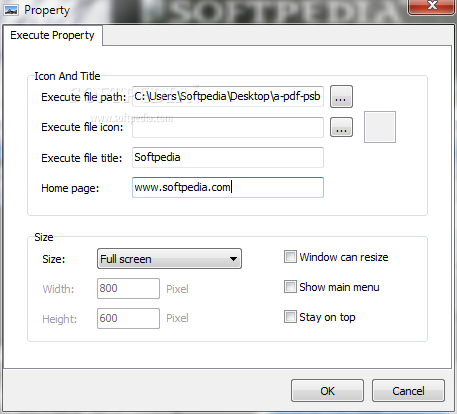Click the Execute file title field
457x414 pixels.
228,157
